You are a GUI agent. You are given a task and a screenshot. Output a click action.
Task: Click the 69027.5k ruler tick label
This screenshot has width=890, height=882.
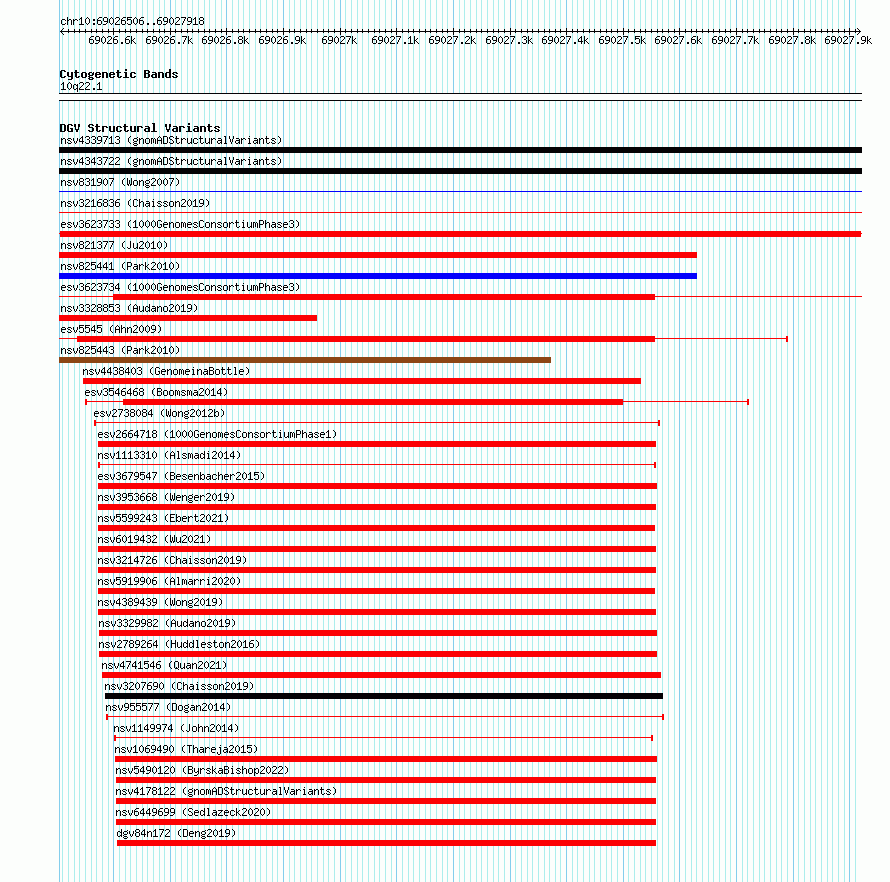click(x=622, y=40)
